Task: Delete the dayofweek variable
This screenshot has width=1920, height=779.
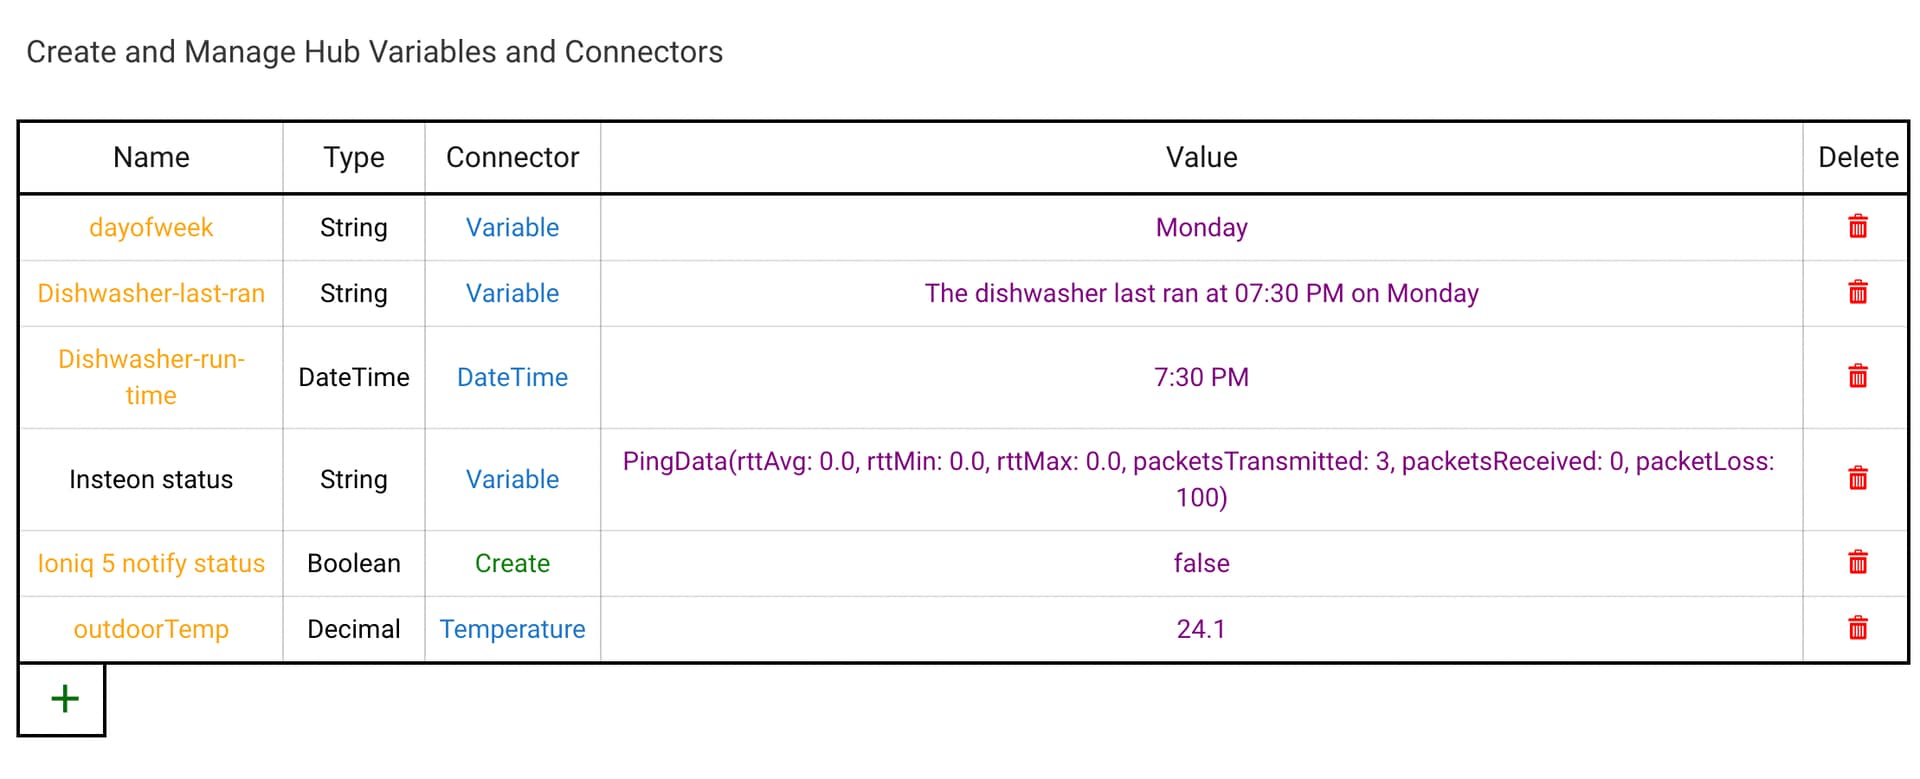Action: 1857,227
